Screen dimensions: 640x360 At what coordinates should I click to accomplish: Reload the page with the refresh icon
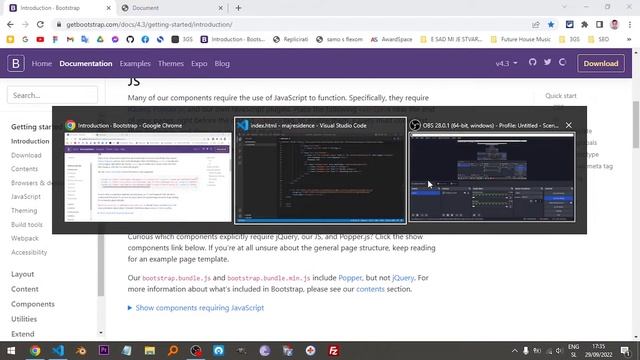tap(40, 24)
